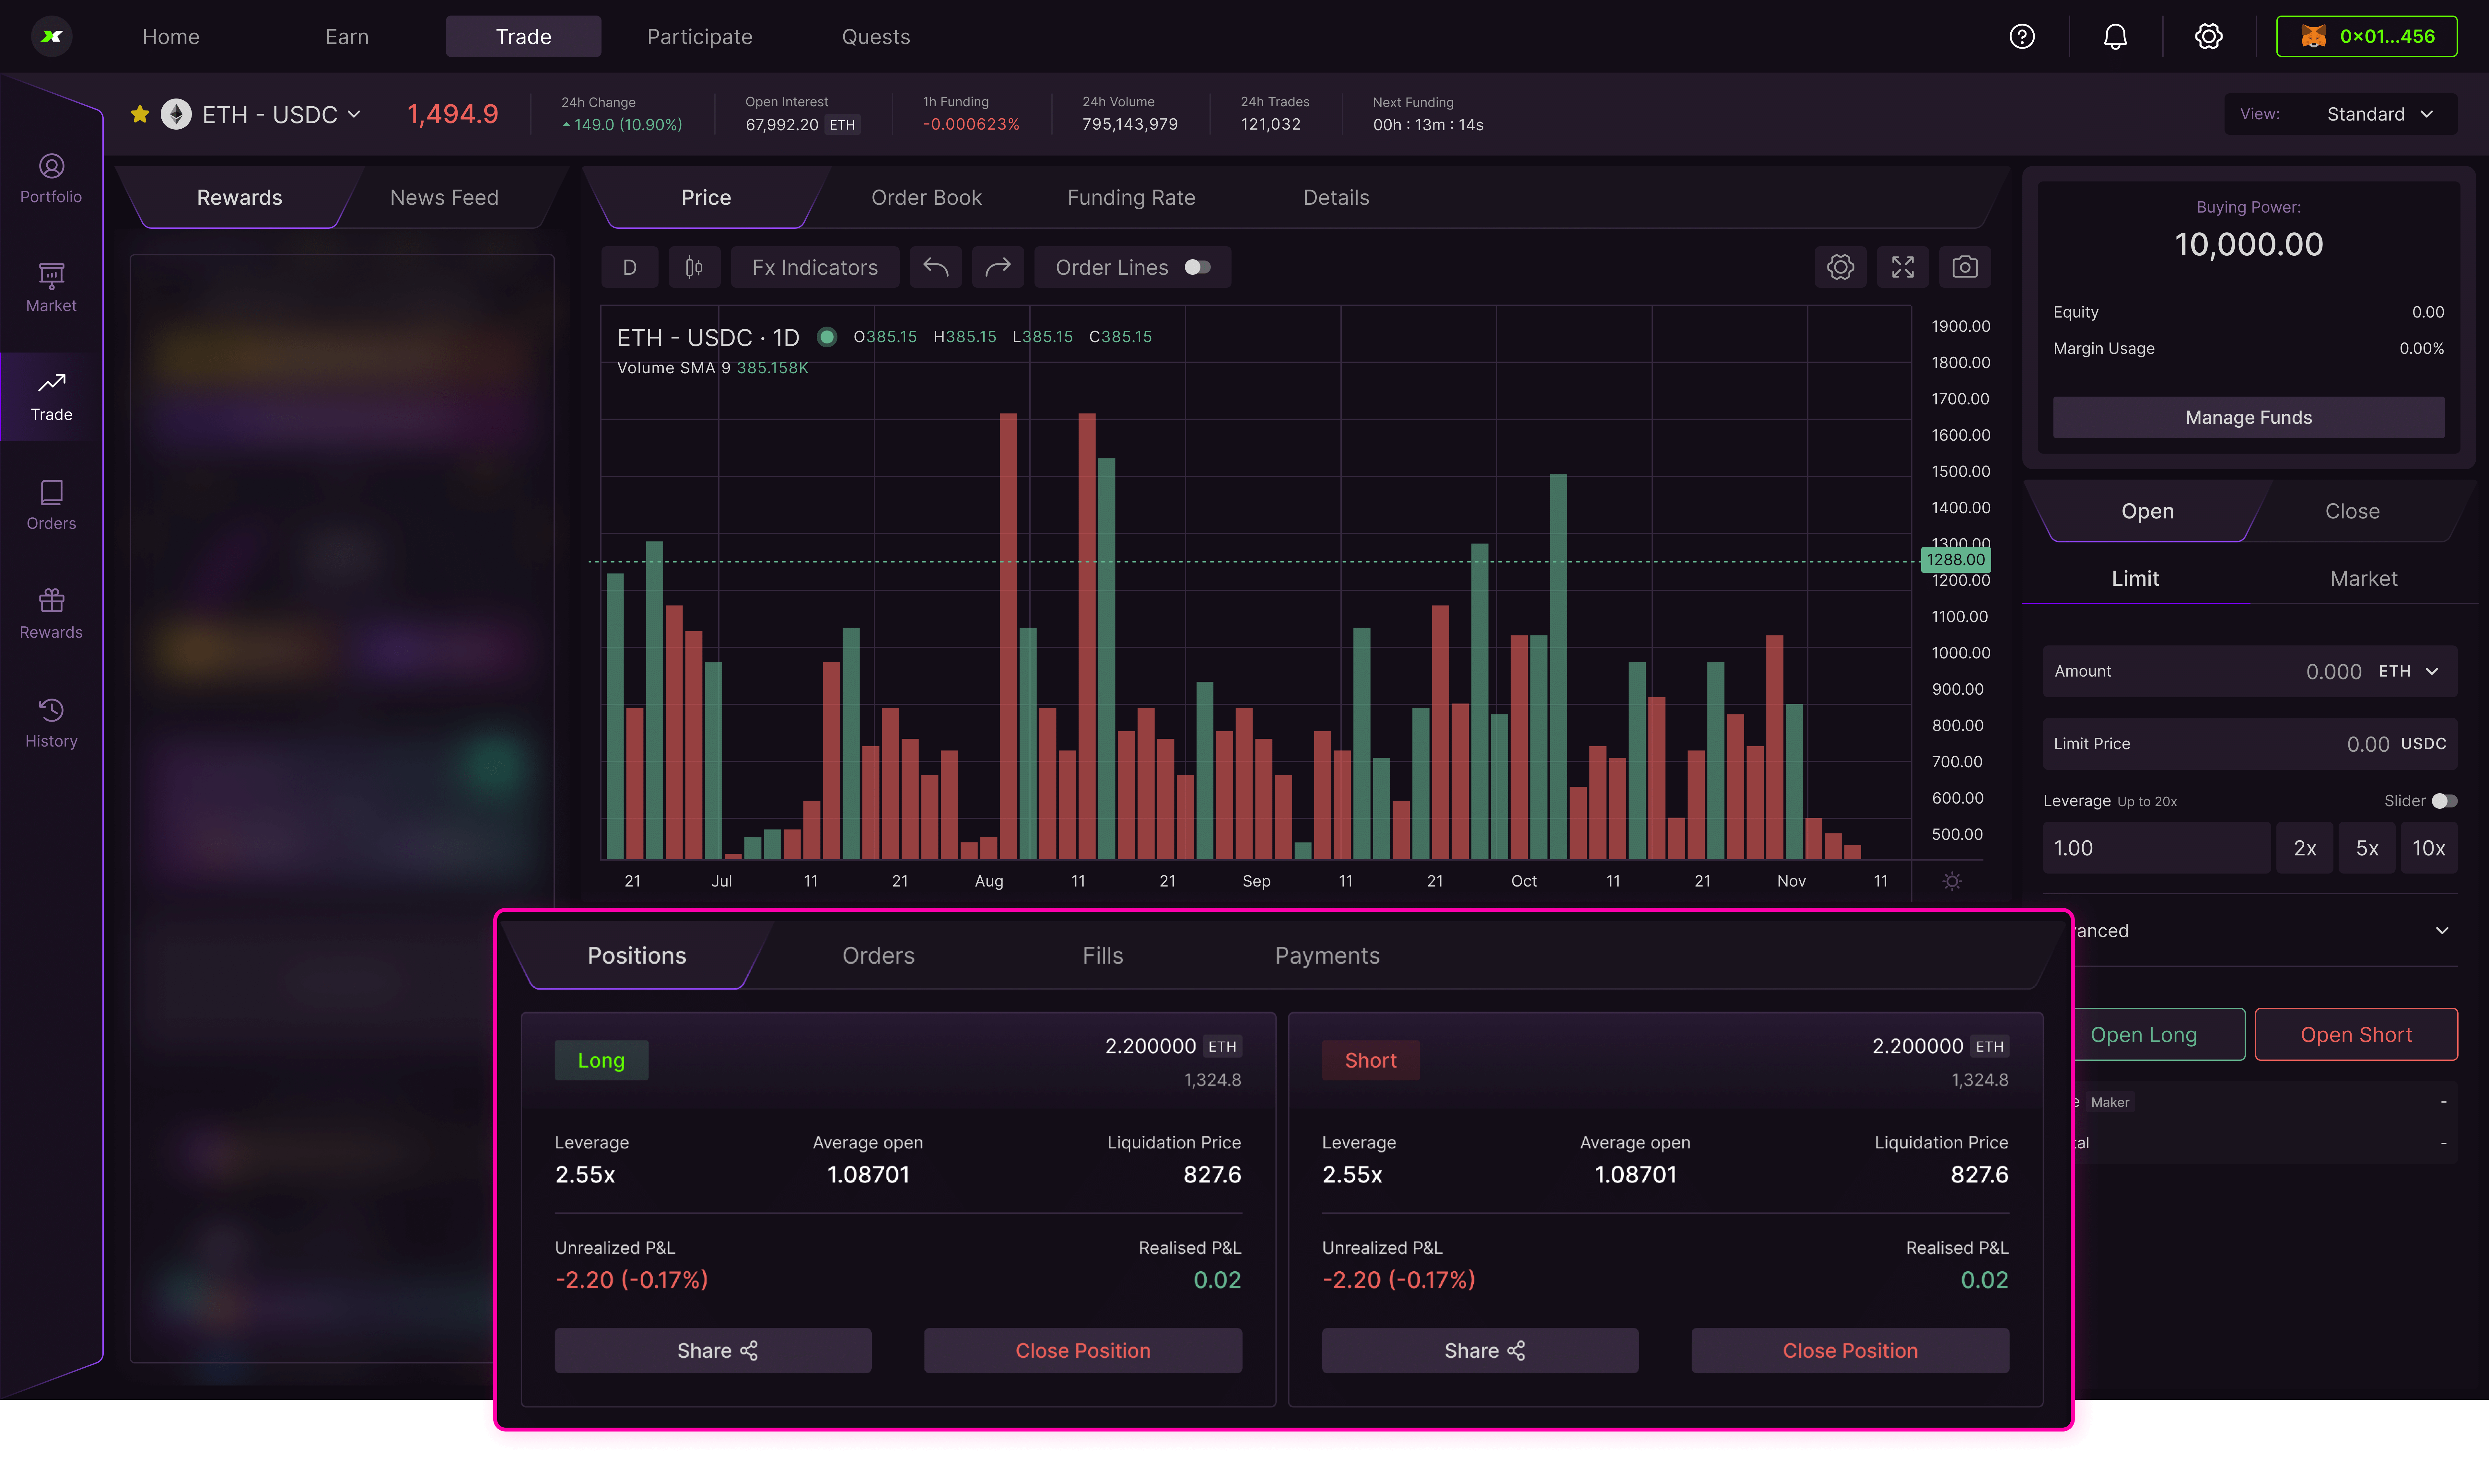Click the candlestick chart type icon
The image size is (2489, 1484).
click(x=694, y=267)
